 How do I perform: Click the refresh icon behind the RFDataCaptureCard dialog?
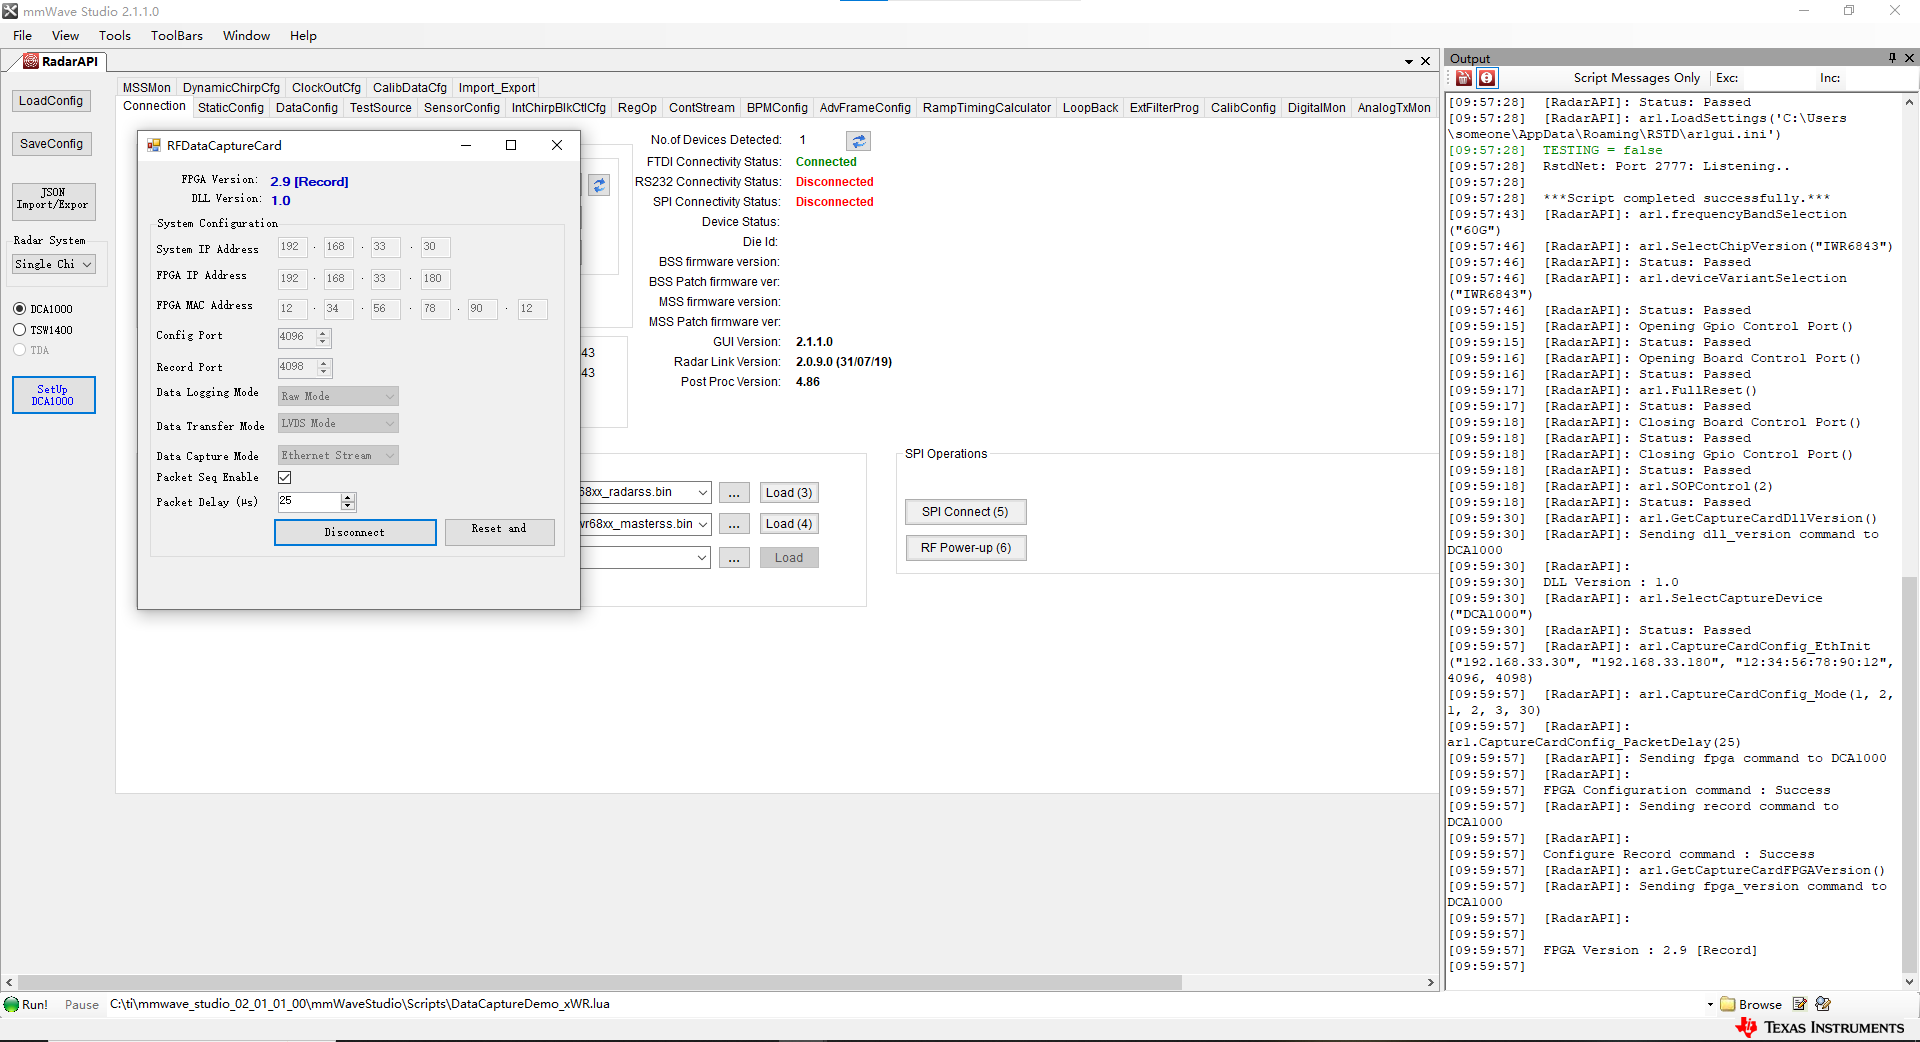click(x=599, y=185)
